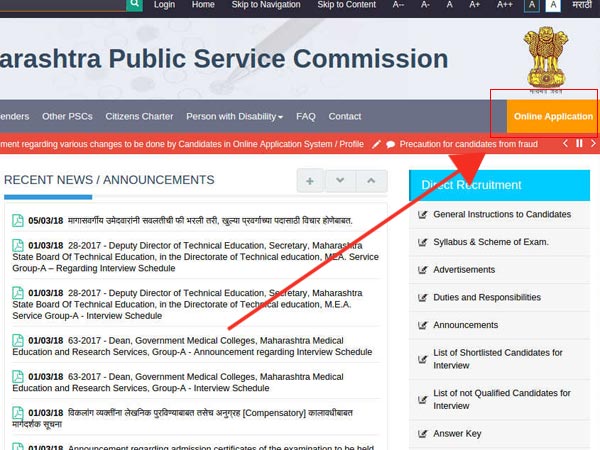This screenshot has height=450, width=600.
Task: Open ticker notice about Online Application System changes
Action: 182,144
